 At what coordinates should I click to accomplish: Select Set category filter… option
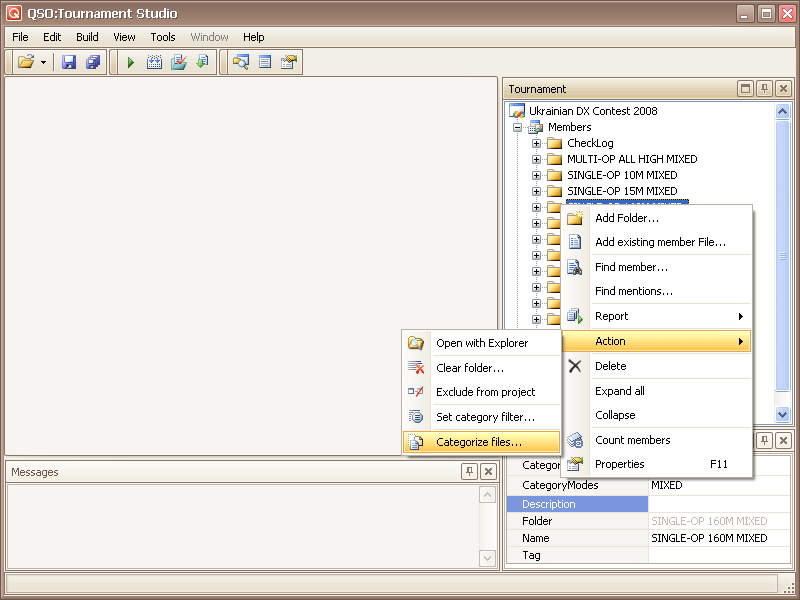point(485,417)
